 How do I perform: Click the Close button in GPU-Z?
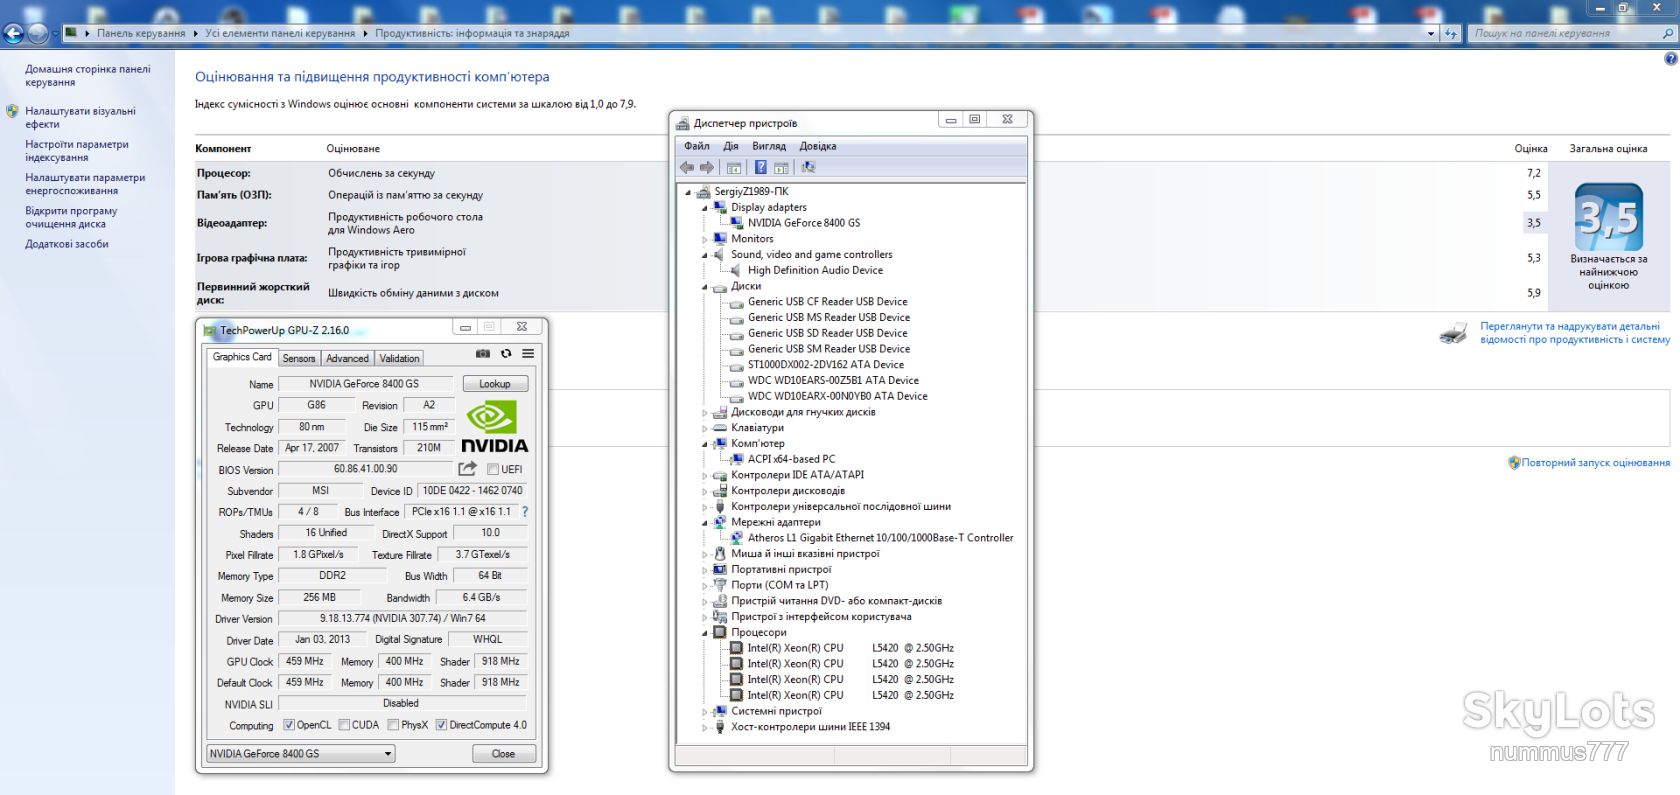[503, 754]
